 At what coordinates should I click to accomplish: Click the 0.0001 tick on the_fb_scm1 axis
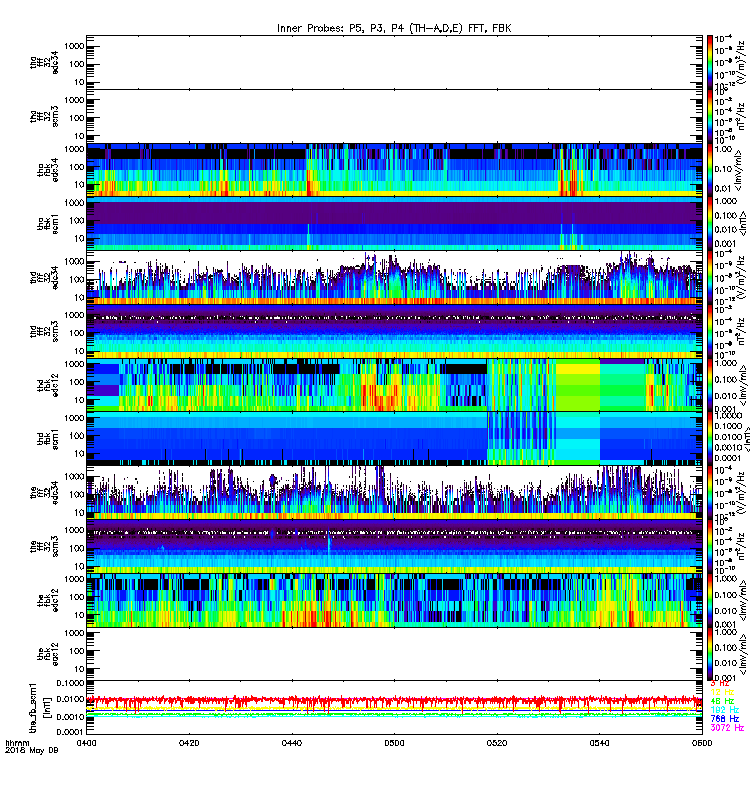(x=70, y=732)
